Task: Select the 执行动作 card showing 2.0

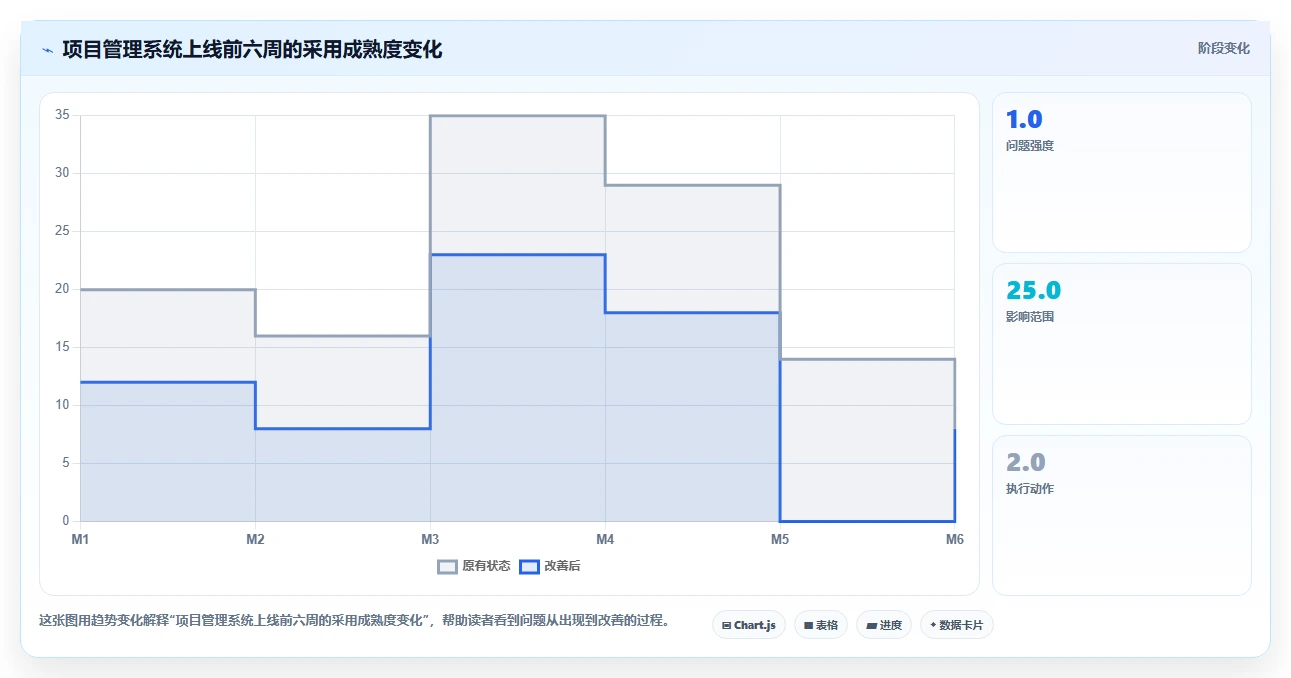Action: 1121,515
